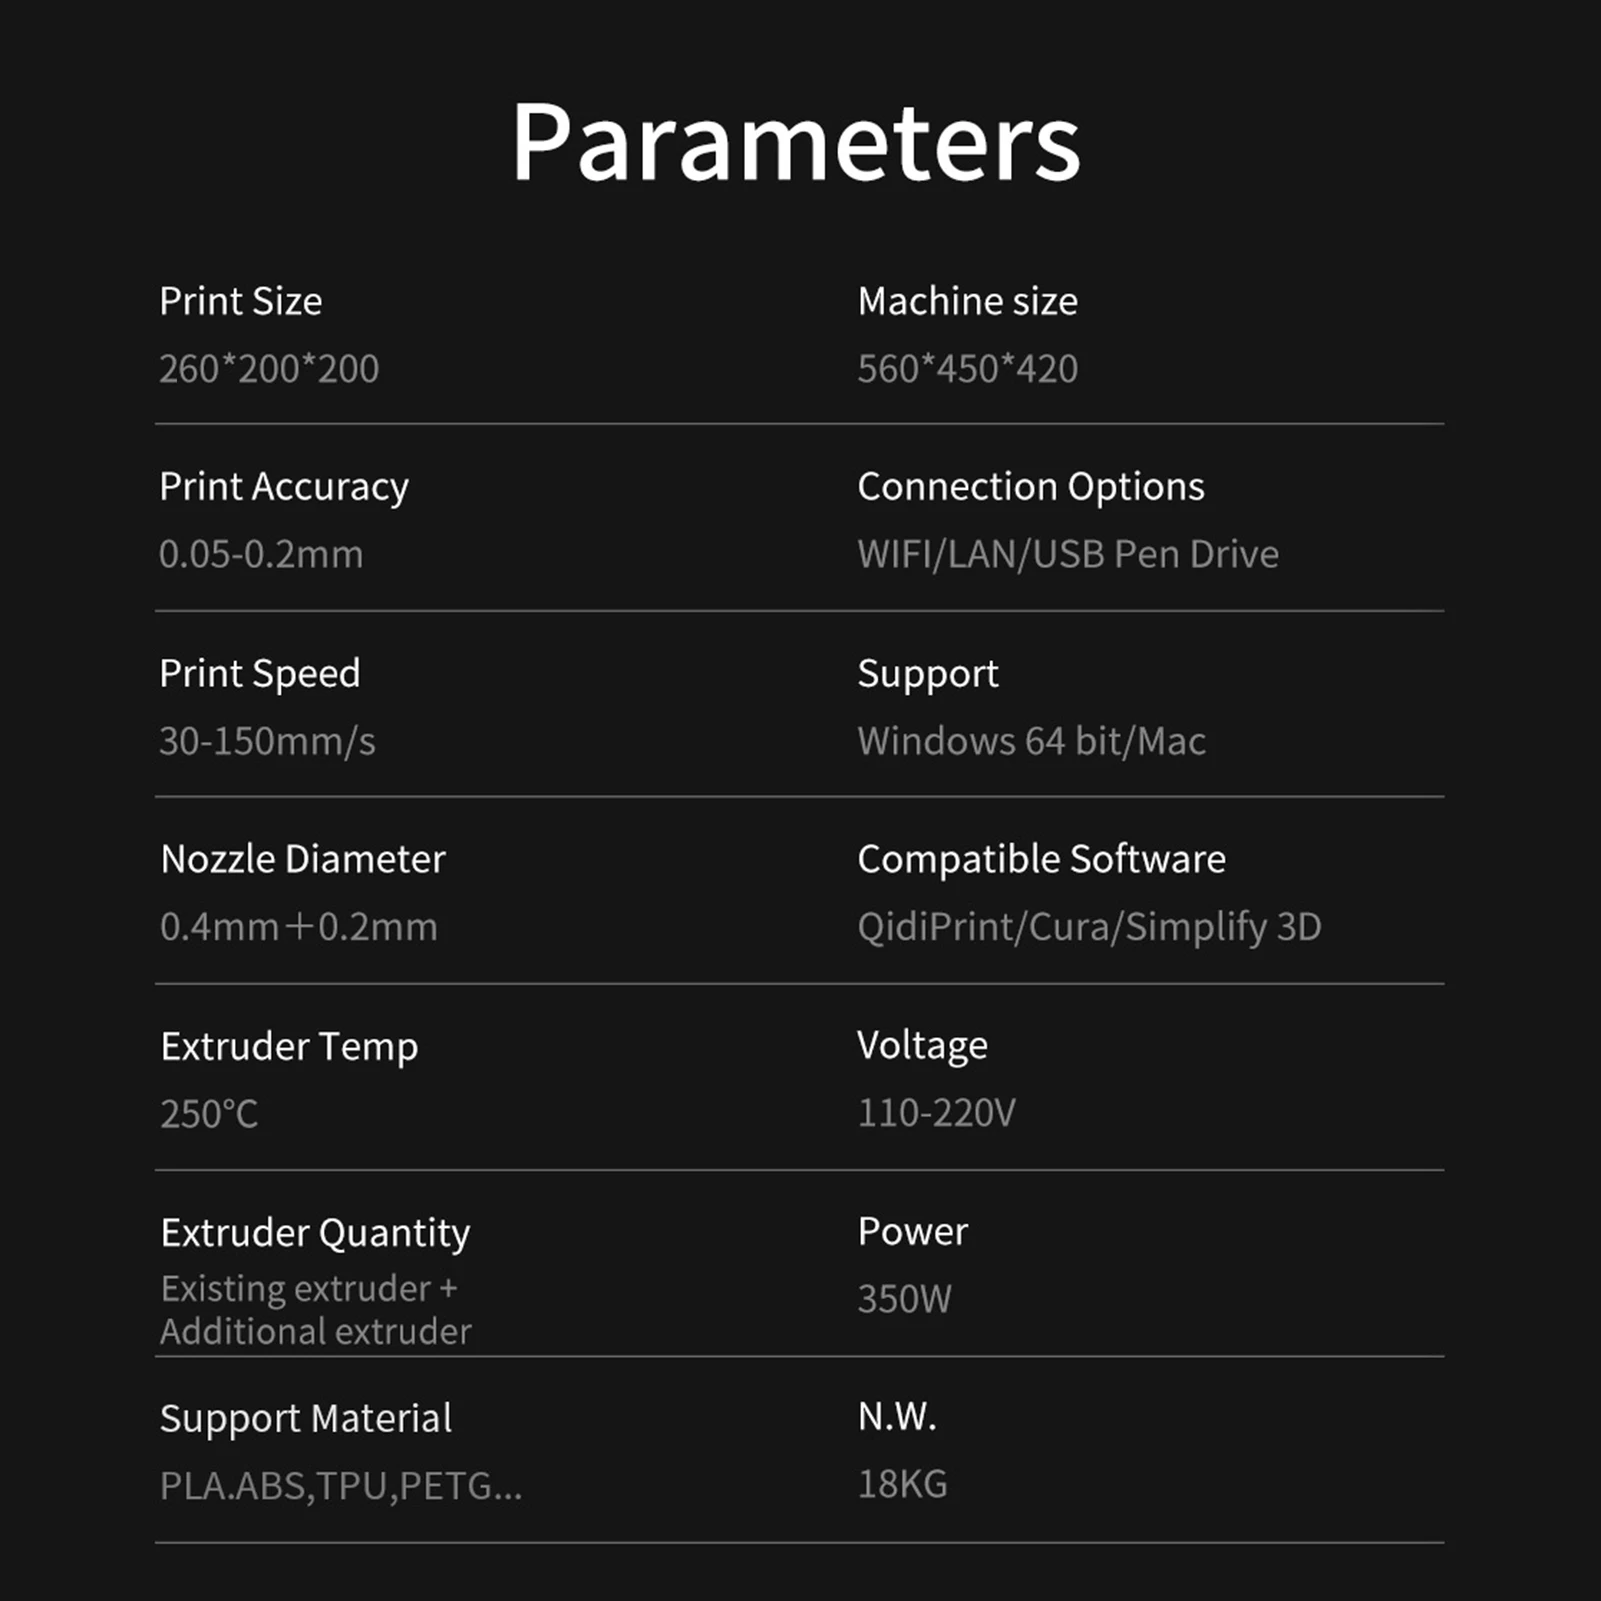Select the WIFI/LAN/USB Pen Drive text

(1067, 554)
